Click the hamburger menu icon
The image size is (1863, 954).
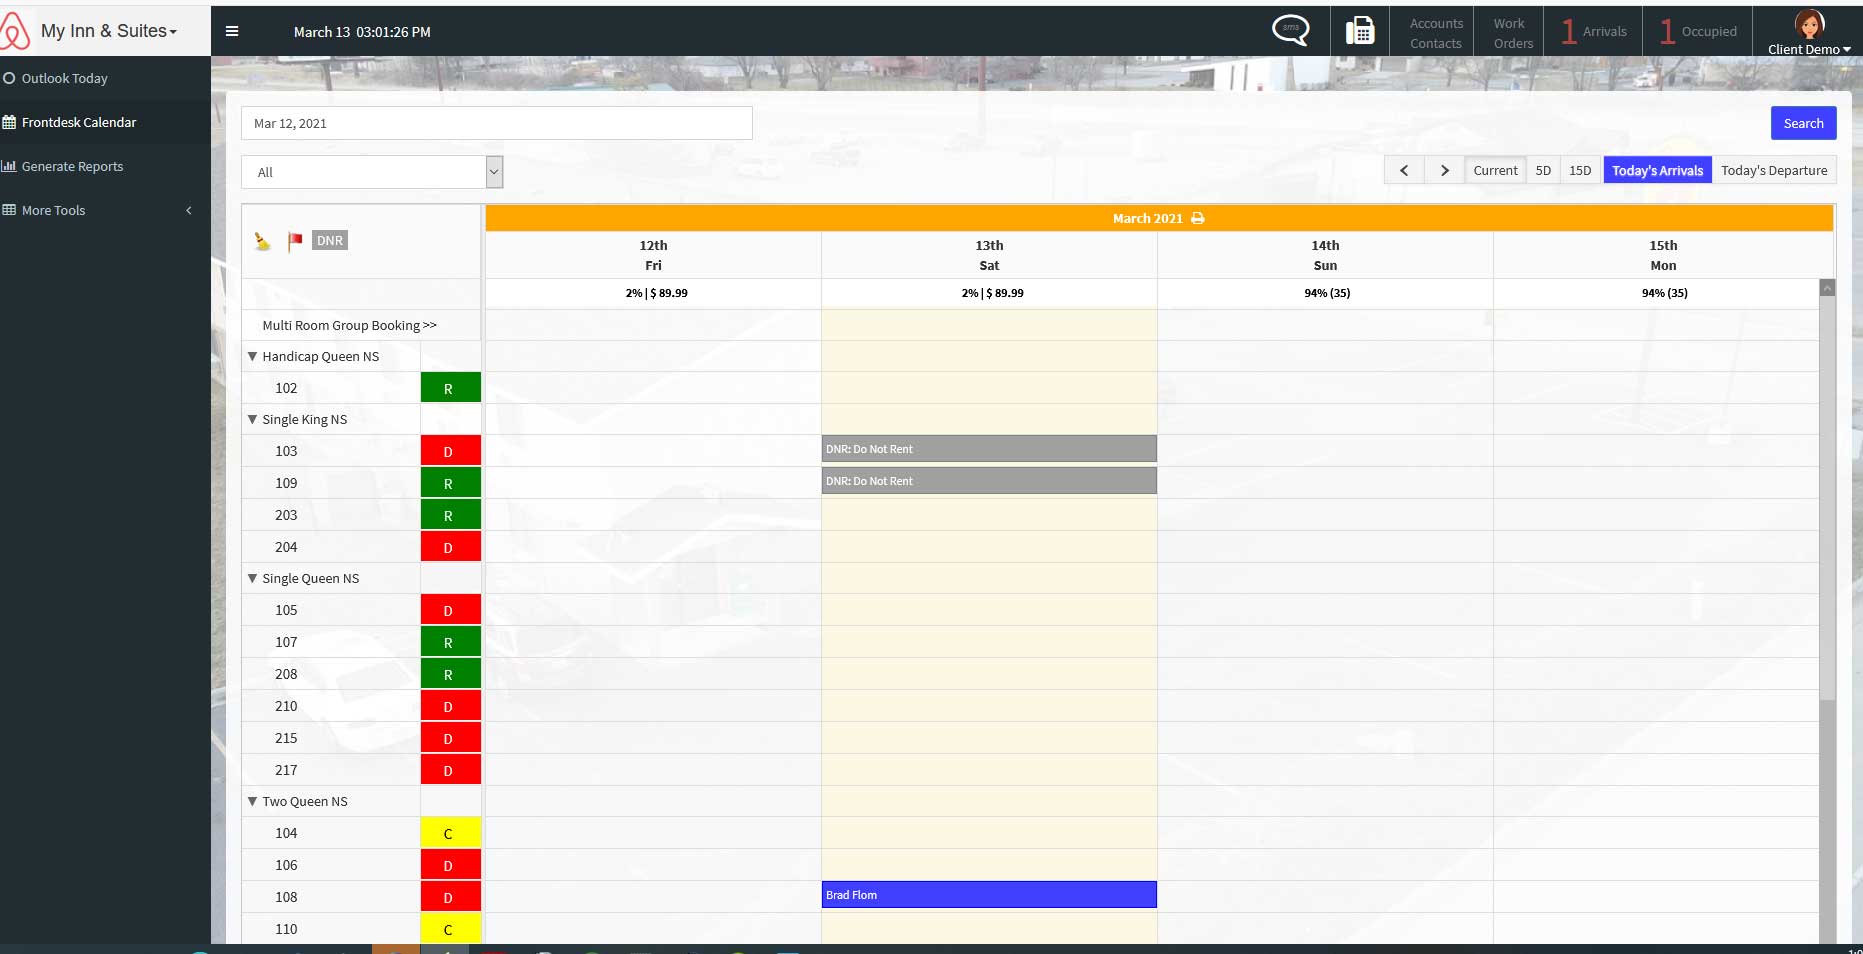(232, 31)
